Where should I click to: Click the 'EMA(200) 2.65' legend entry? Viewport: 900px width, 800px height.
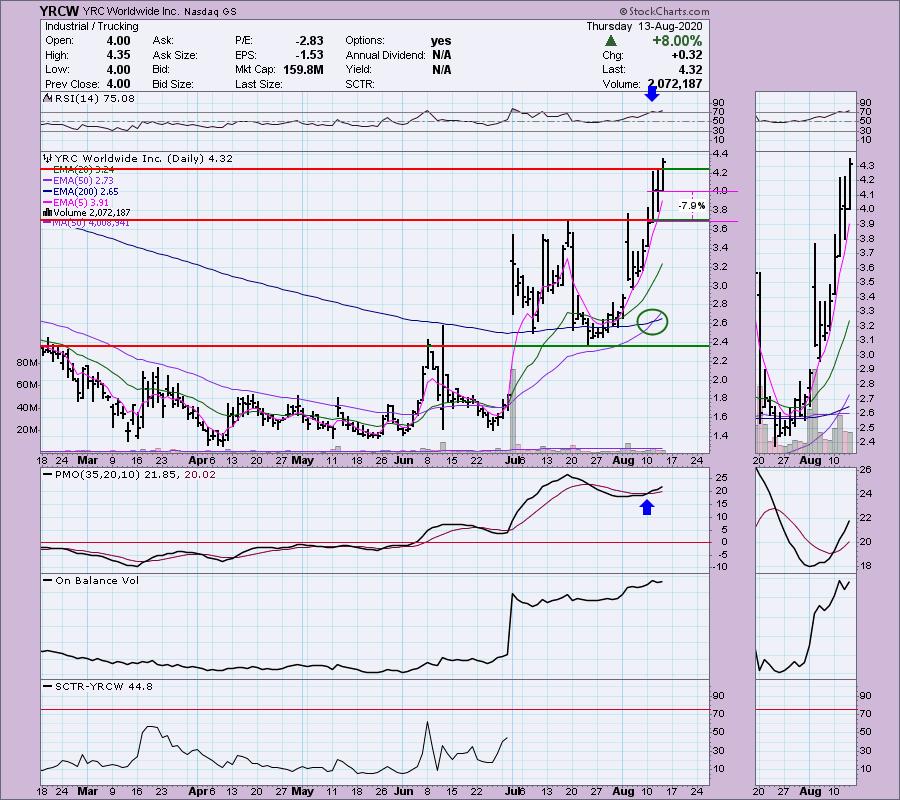(x=86, y=192)
